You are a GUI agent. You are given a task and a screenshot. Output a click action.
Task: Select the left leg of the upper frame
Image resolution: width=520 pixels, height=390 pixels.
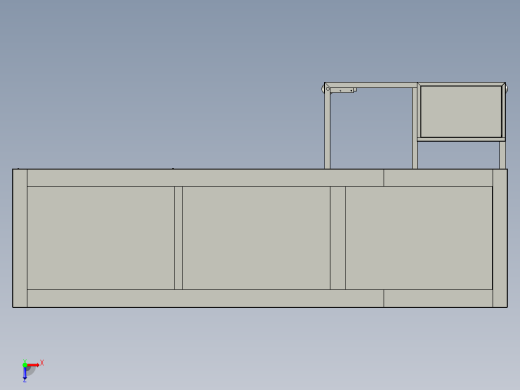click(327, 129)
